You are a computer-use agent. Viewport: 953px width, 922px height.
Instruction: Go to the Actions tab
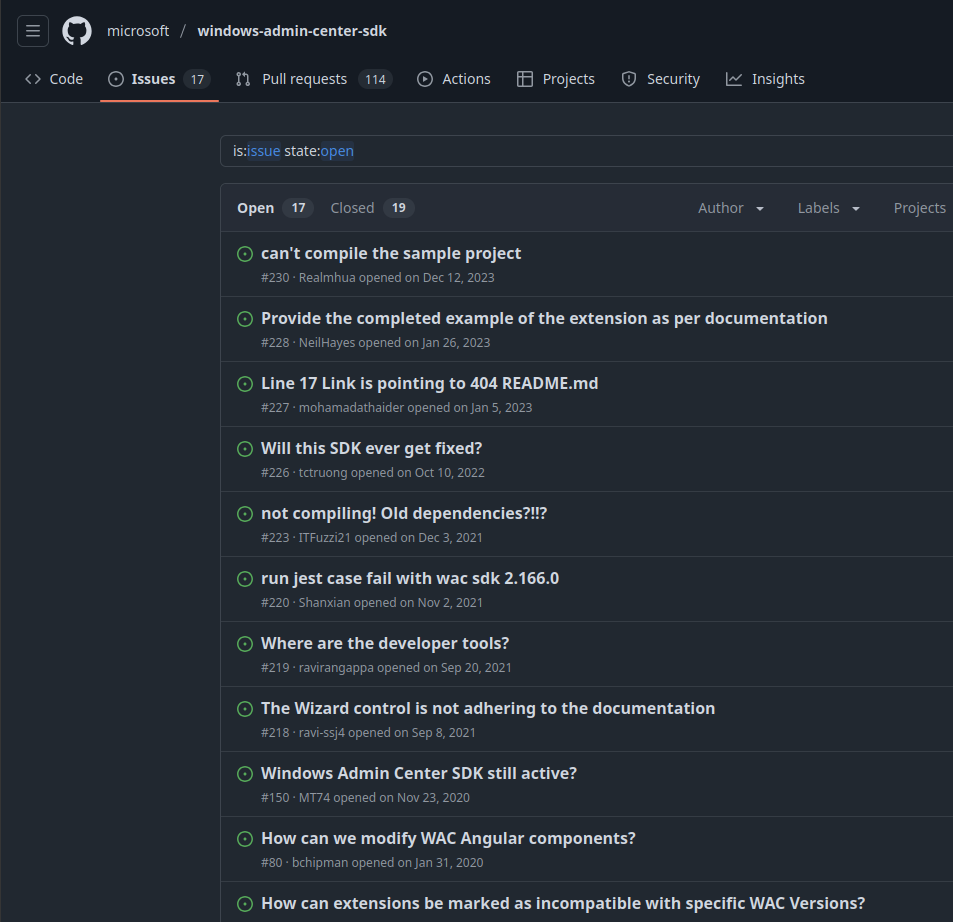click(454, 79)
